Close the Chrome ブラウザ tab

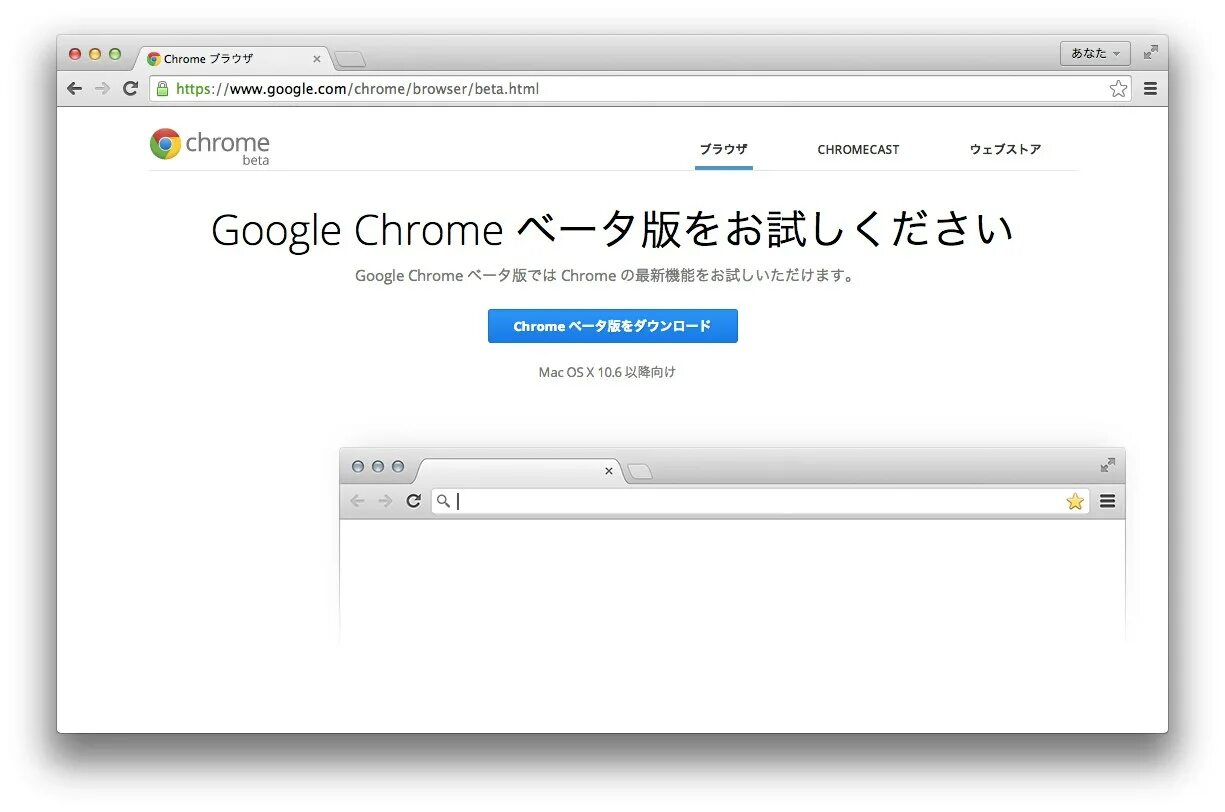pyautogui.click(x=317, y=59)
